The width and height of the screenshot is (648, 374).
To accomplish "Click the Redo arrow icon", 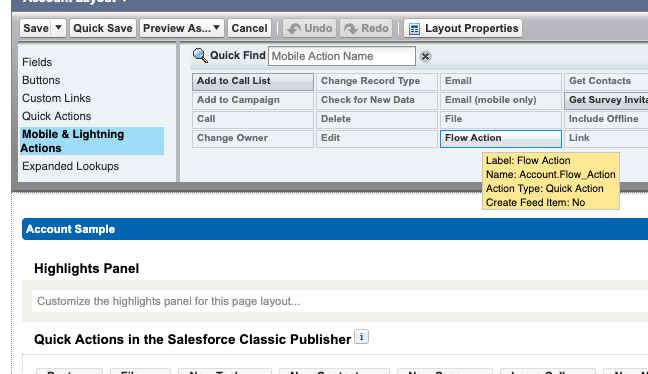I will tap(351, 29).
